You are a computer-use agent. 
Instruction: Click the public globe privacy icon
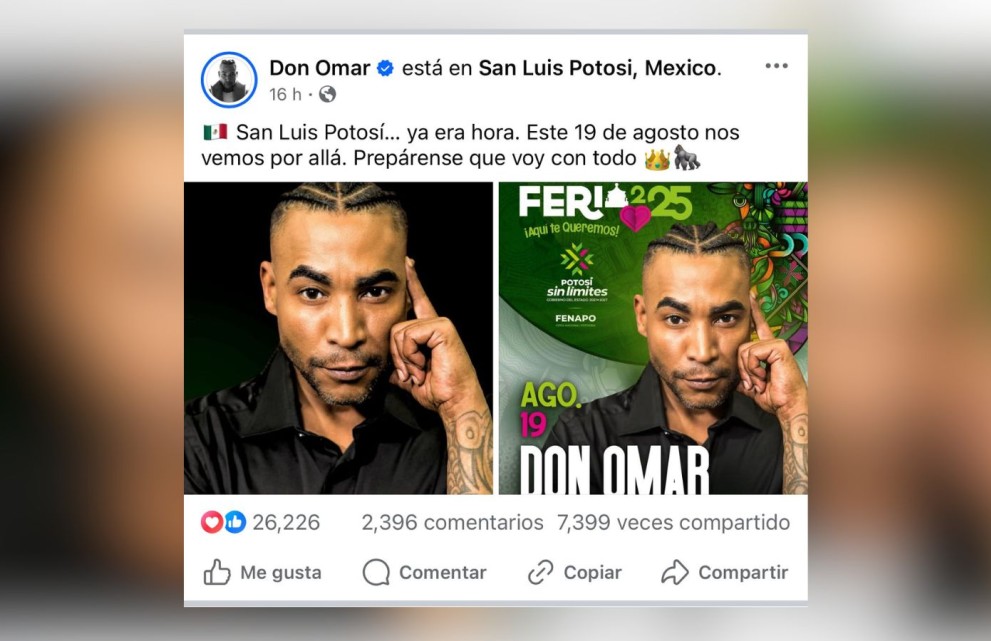[x=327, y=94]
